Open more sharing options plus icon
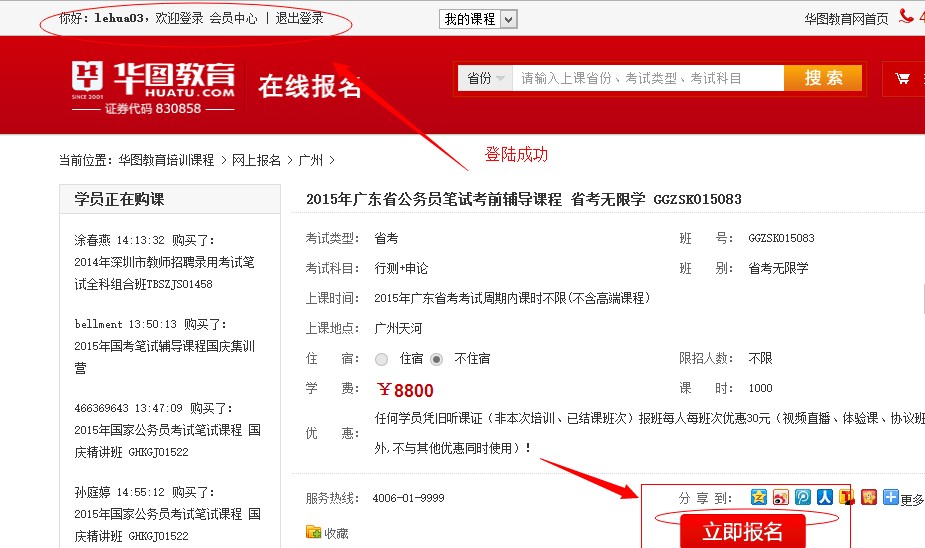Image resolution: width=925 pixels, height=548 pixels. click(x=890, y=497)
